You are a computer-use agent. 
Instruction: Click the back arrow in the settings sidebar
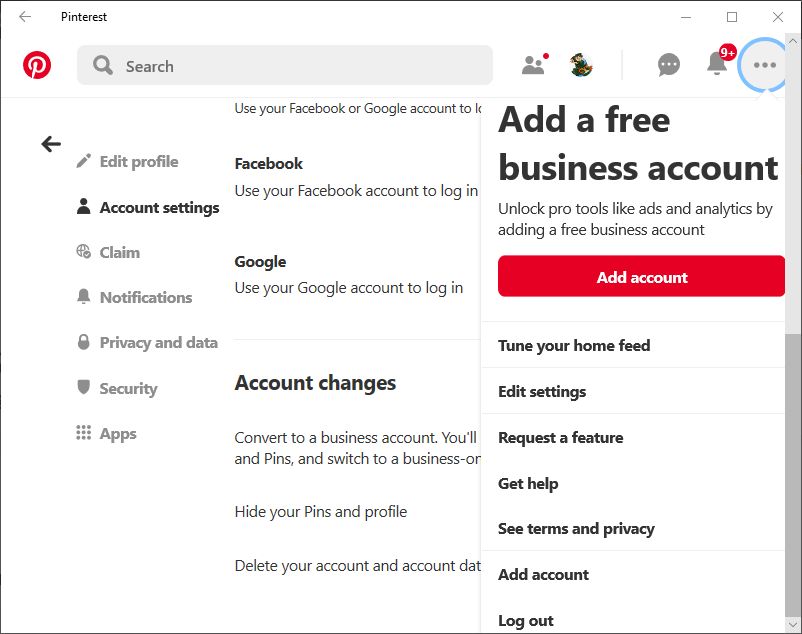tap(49, 143)
